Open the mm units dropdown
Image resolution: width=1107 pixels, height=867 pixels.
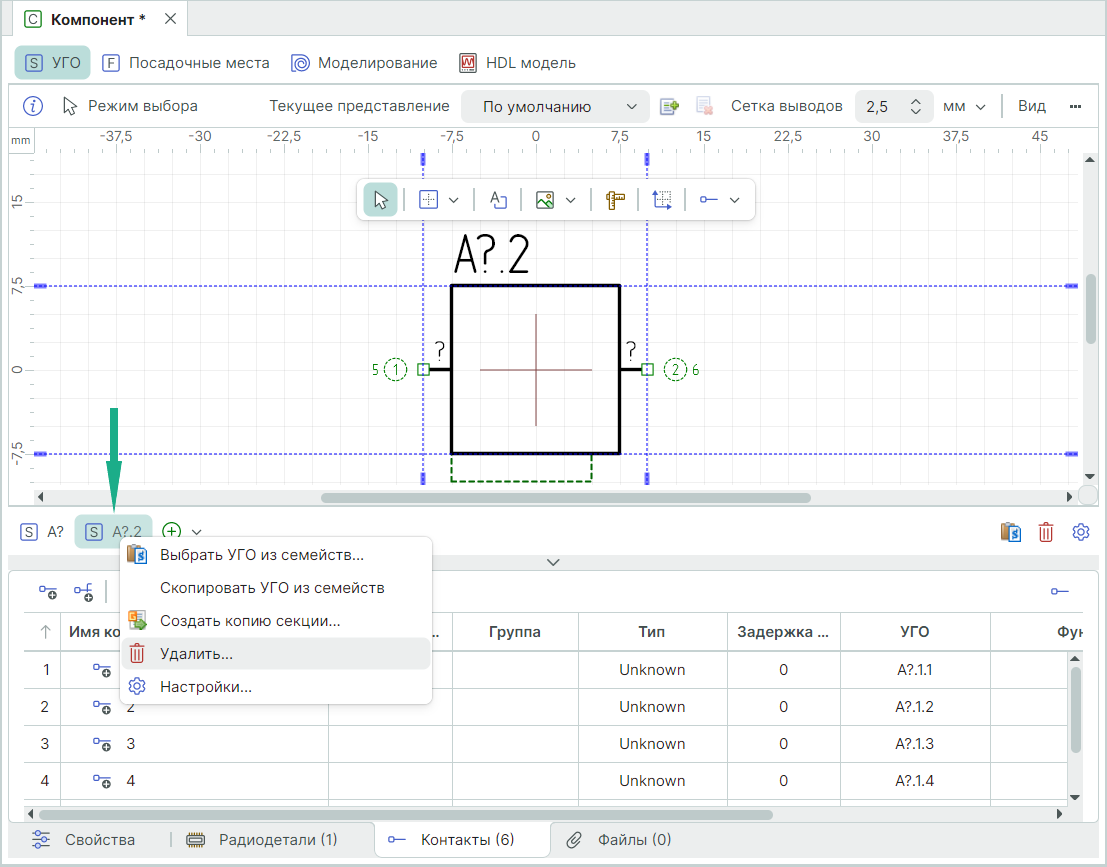964,106
